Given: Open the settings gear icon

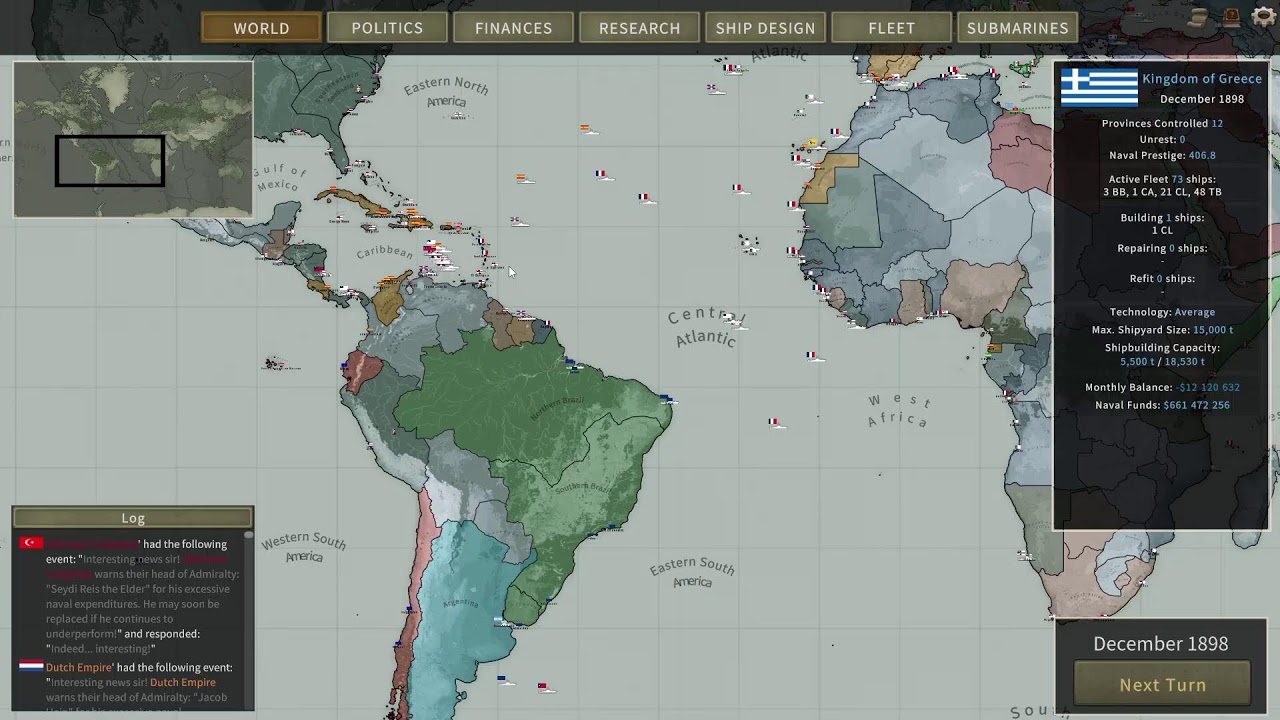Looking at the screenshot, I should [x=1264, y=18].
